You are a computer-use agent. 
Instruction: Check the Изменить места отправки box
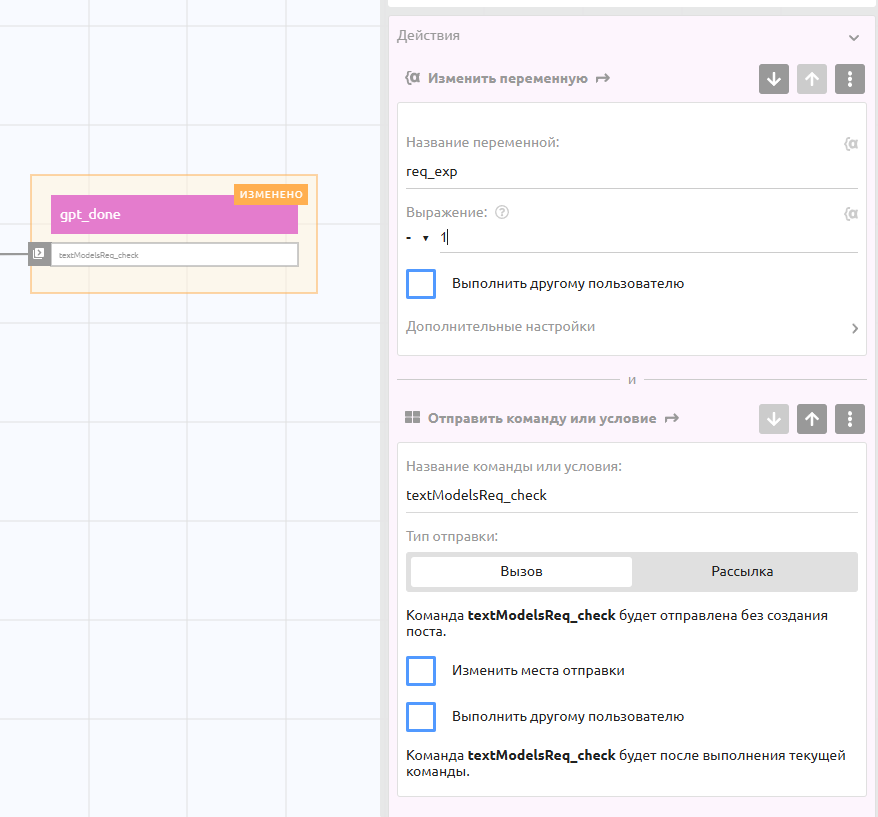[x=421, y=671]
